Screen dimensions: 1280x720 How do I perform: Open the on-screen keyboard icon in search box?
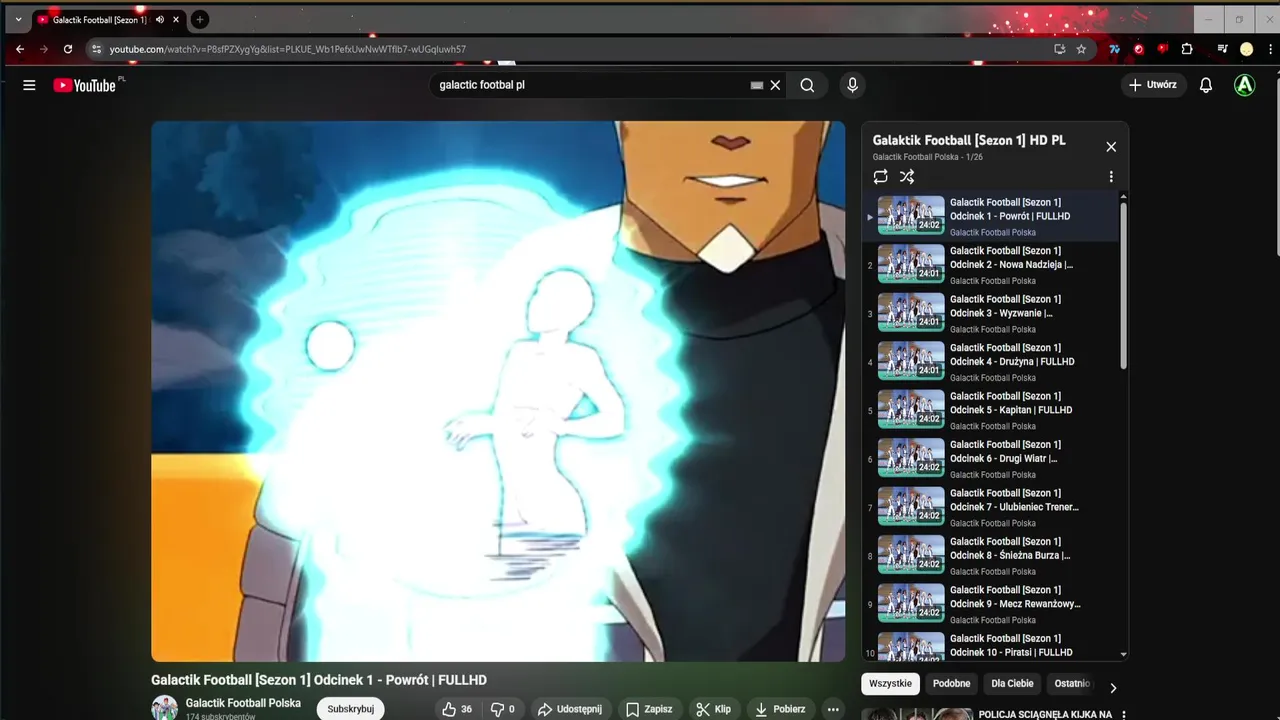[757, 85]
